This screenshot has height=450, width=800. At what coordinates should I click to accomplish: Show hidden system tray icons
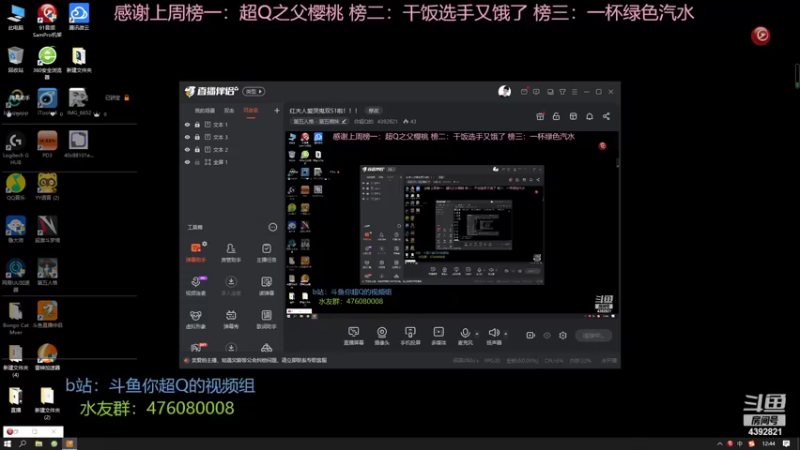coord(719,444)
